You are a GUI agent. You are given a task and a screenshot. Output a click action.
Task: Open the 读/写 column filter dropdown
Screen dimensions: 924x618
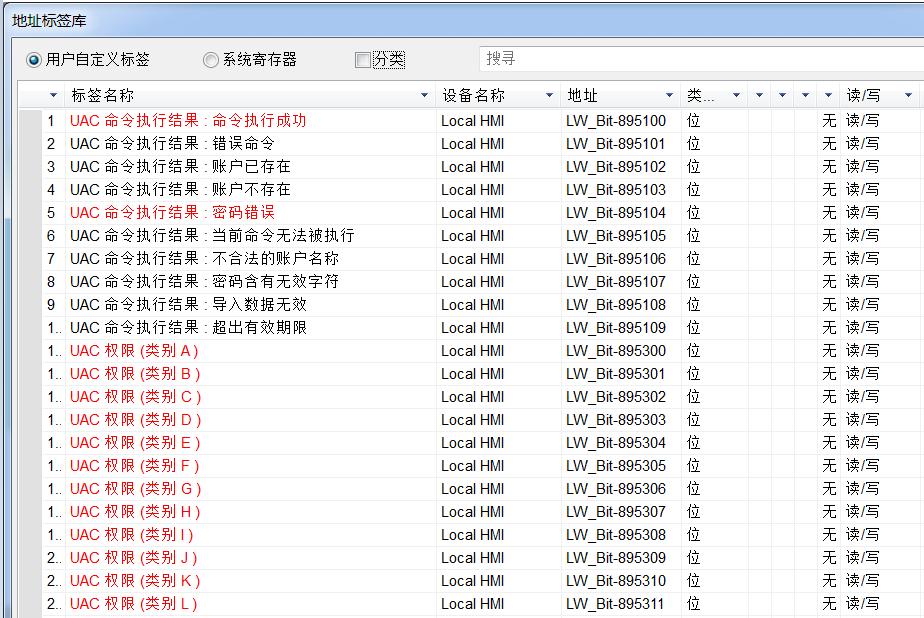905,93
